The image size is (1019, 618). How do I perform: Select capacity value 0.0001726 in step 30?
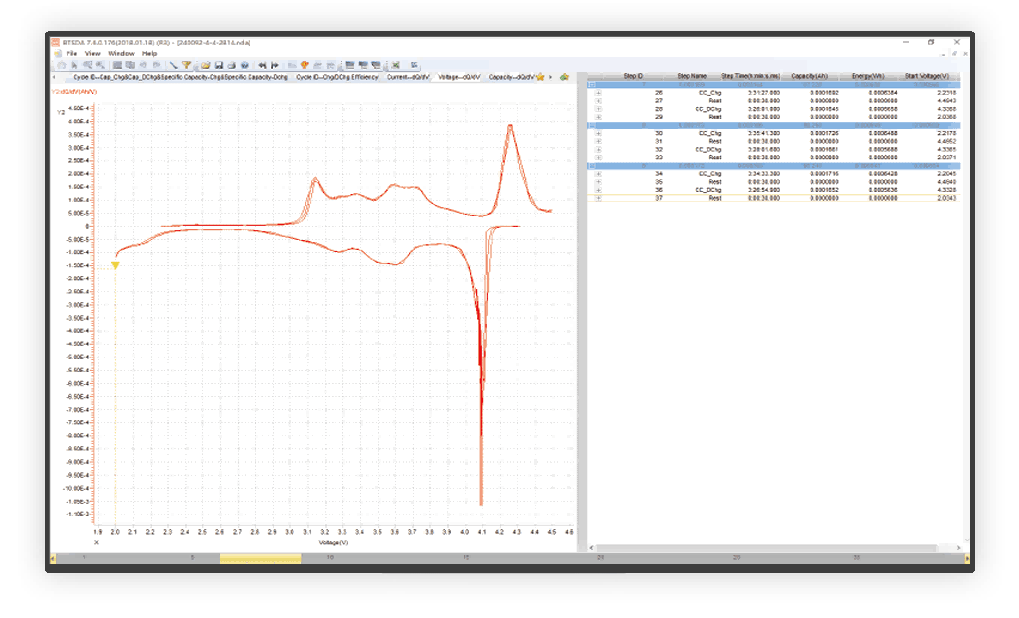click(x=824, y=133)
